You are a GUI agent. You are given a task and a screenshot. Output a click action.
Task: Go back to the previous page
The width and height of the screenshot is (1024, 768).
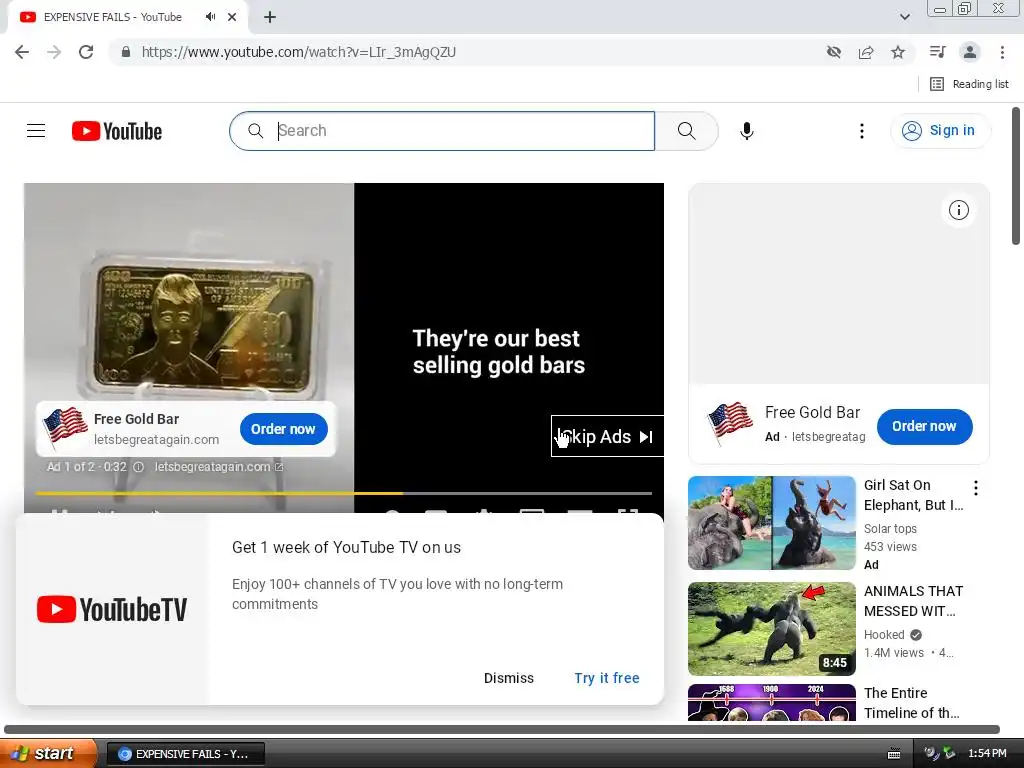pos(22,52)
